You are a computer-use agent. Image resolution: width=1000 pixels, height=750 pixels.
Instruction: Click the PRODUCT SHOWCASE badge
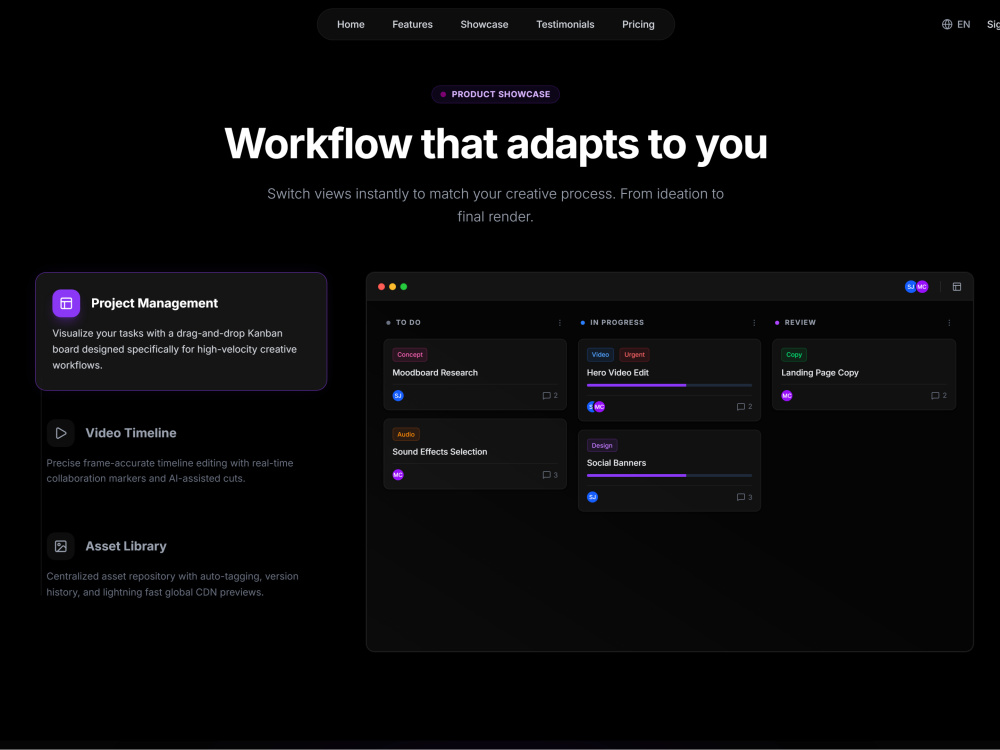click(496, 94)
